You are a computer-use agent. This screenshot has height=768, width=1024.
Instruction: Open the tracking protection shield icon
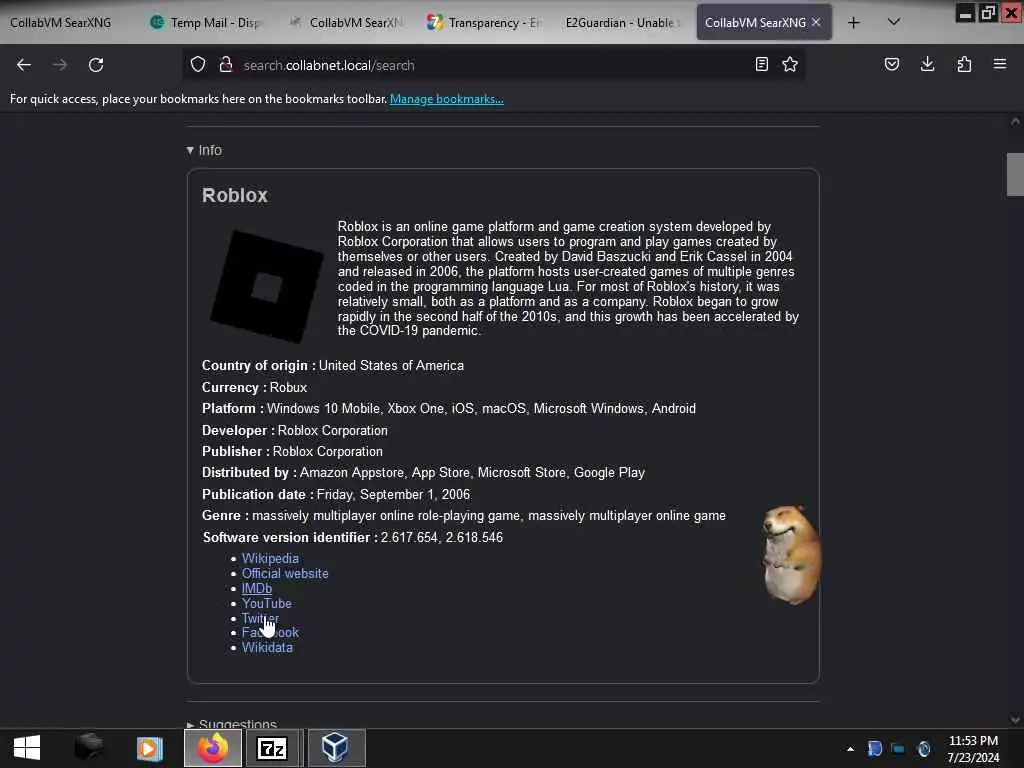(x=198, y=64)
